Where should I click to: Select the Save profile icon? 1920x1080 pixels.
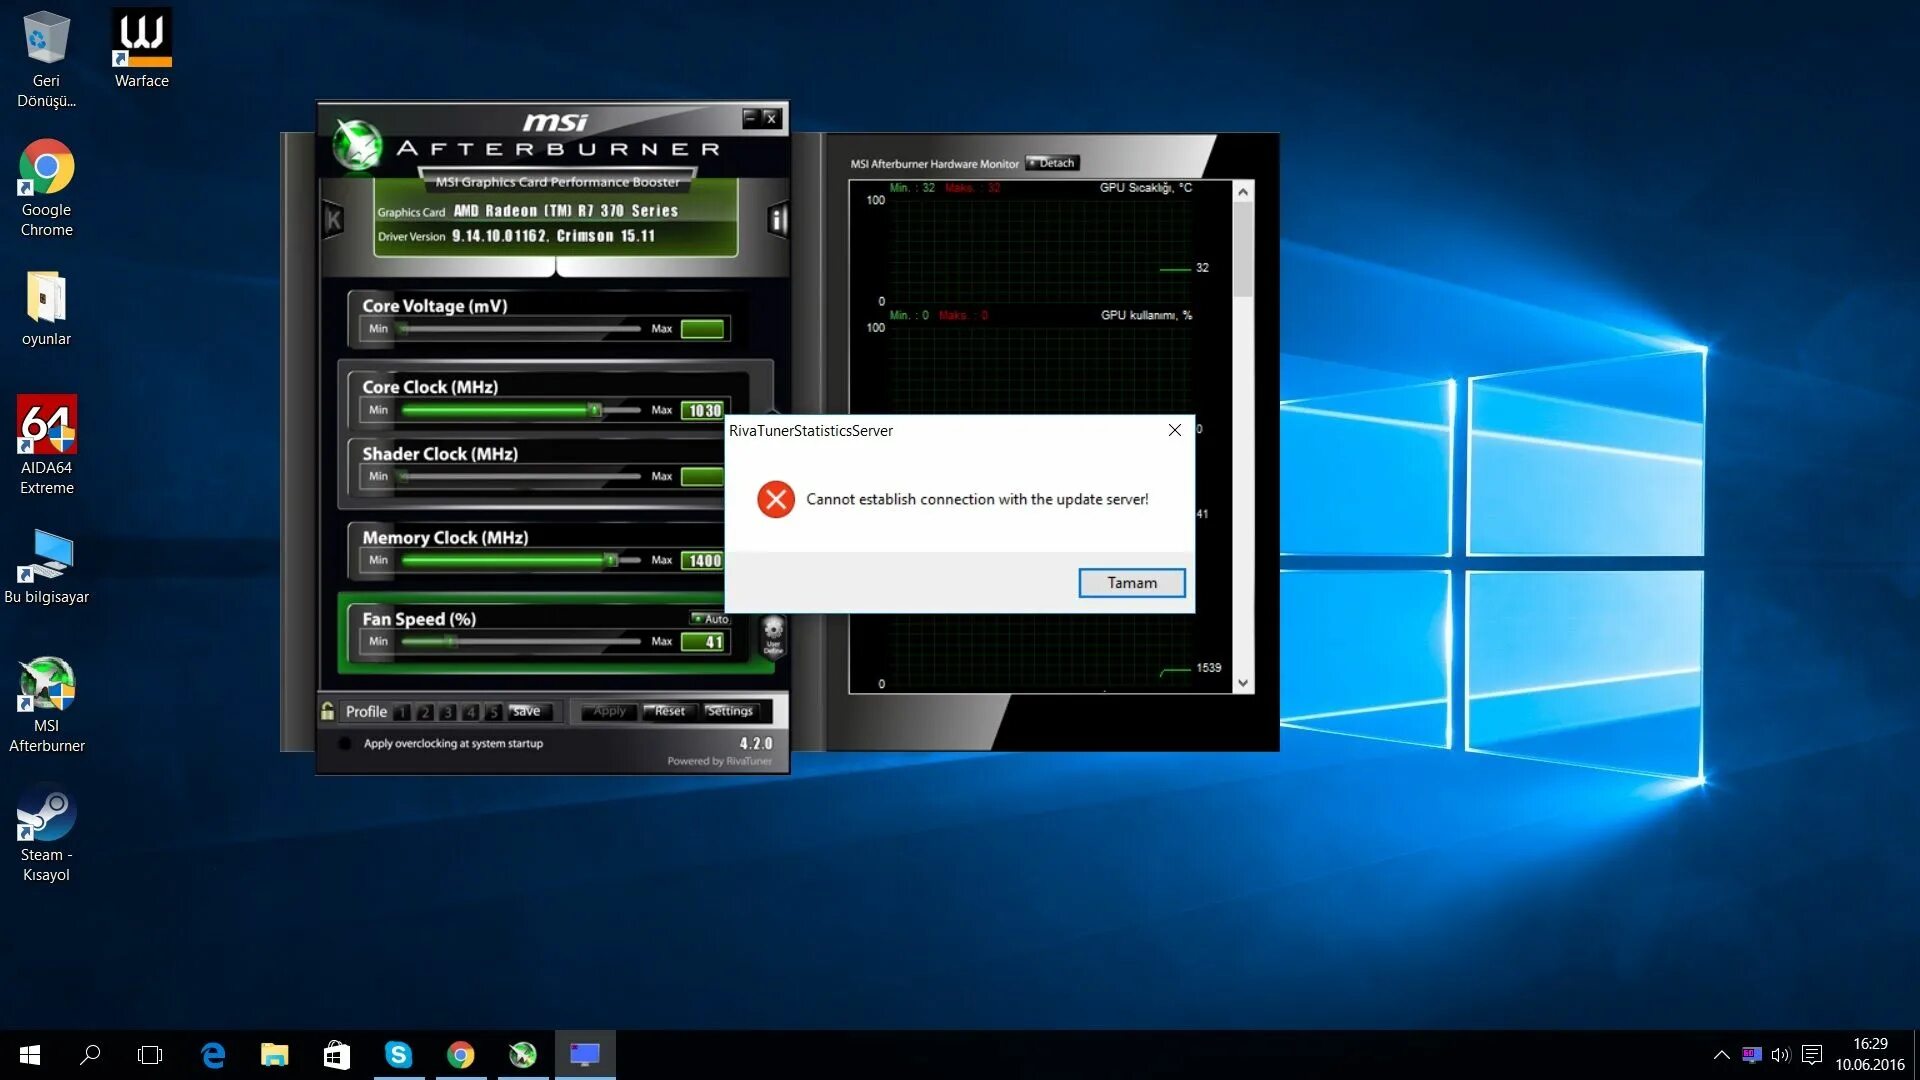[527, 711]
